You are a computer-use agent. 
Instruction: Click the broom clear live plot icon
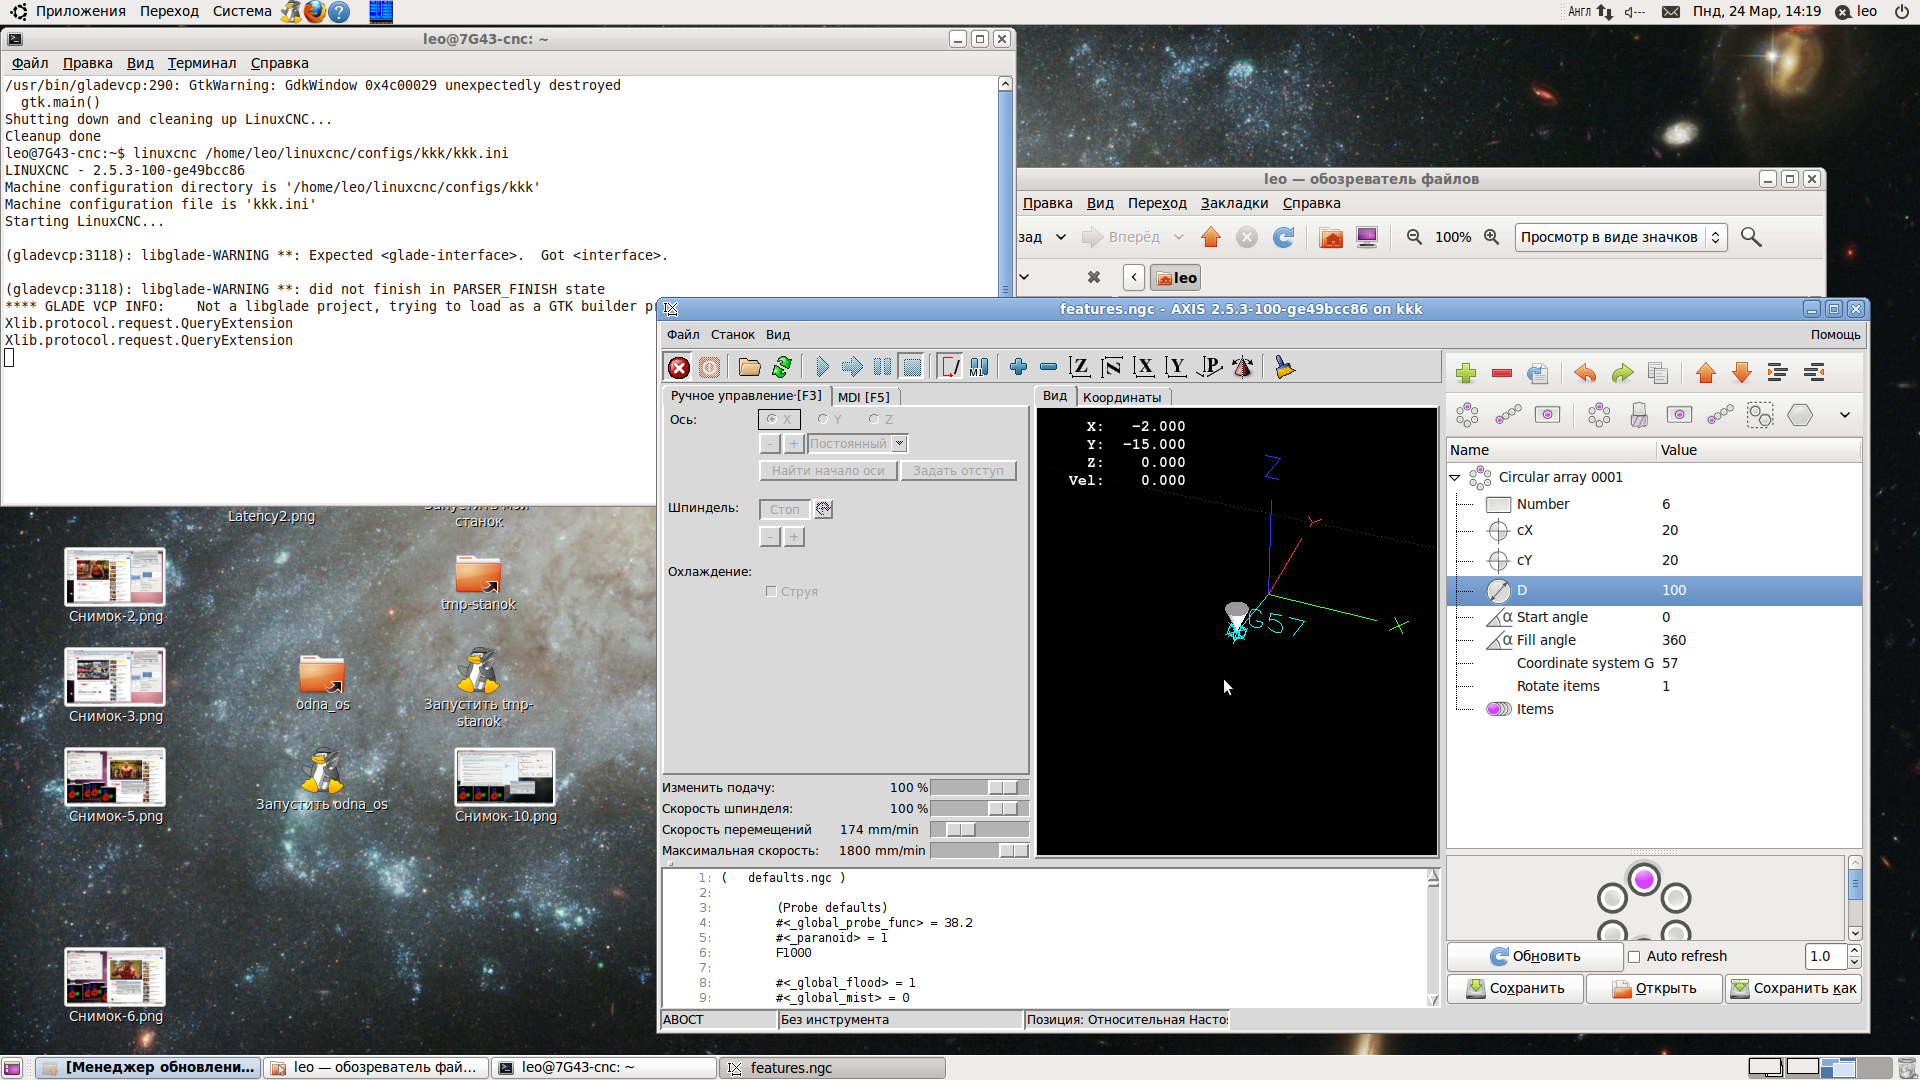coord(1284,368)
